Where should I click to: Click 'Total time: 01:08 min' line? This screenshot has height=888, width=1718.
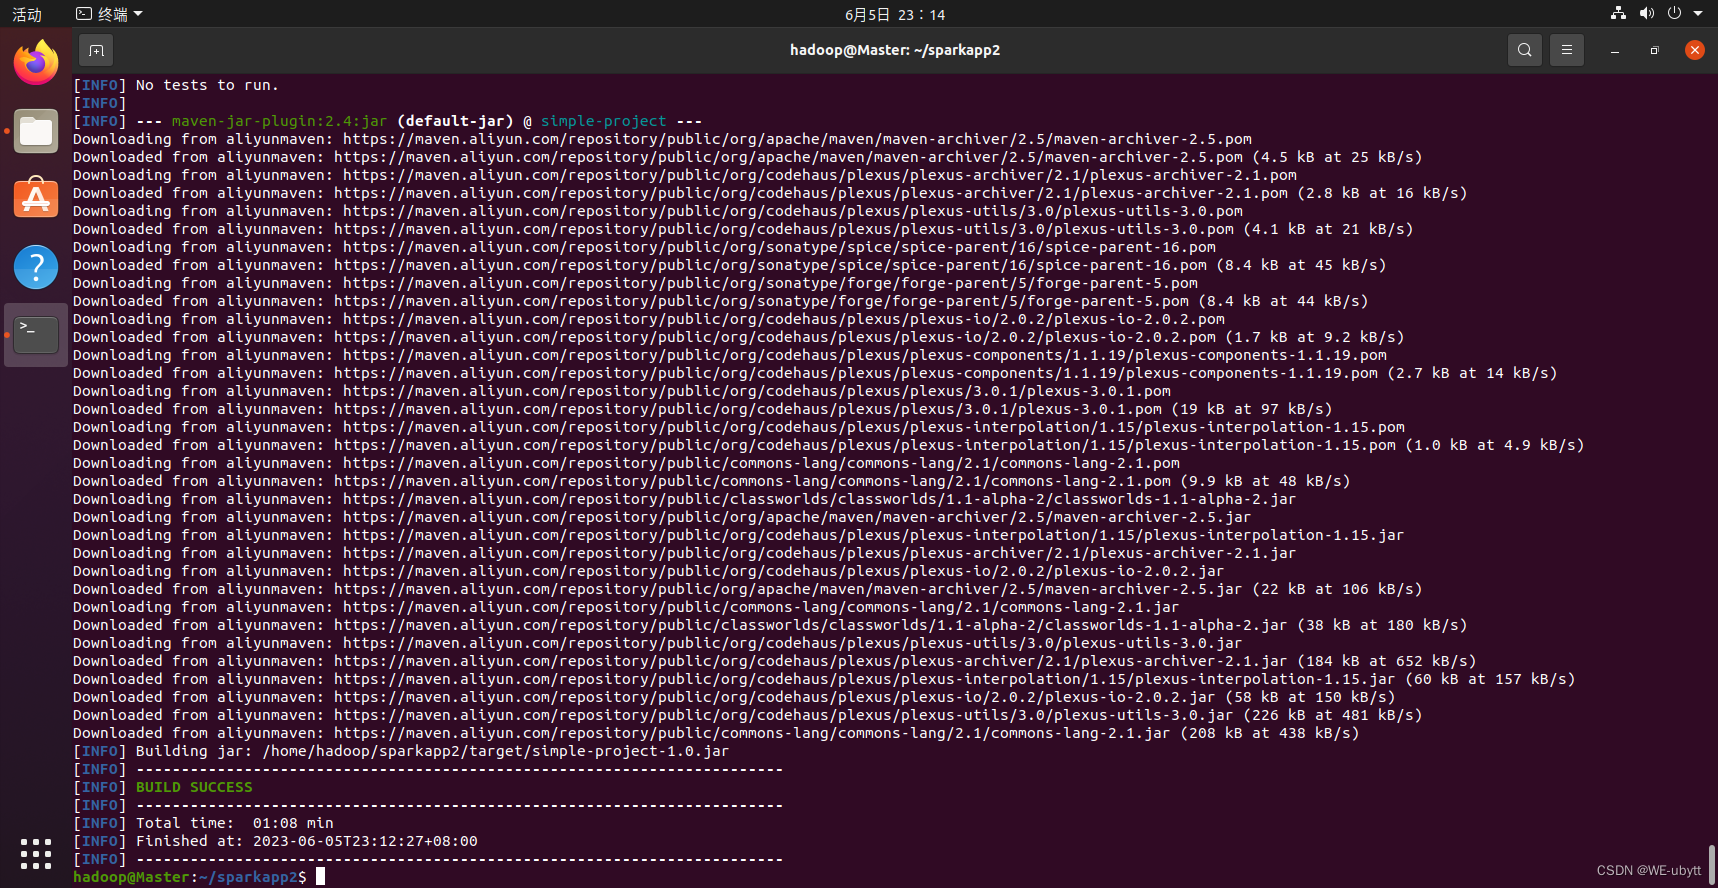(x=235, y=823)
